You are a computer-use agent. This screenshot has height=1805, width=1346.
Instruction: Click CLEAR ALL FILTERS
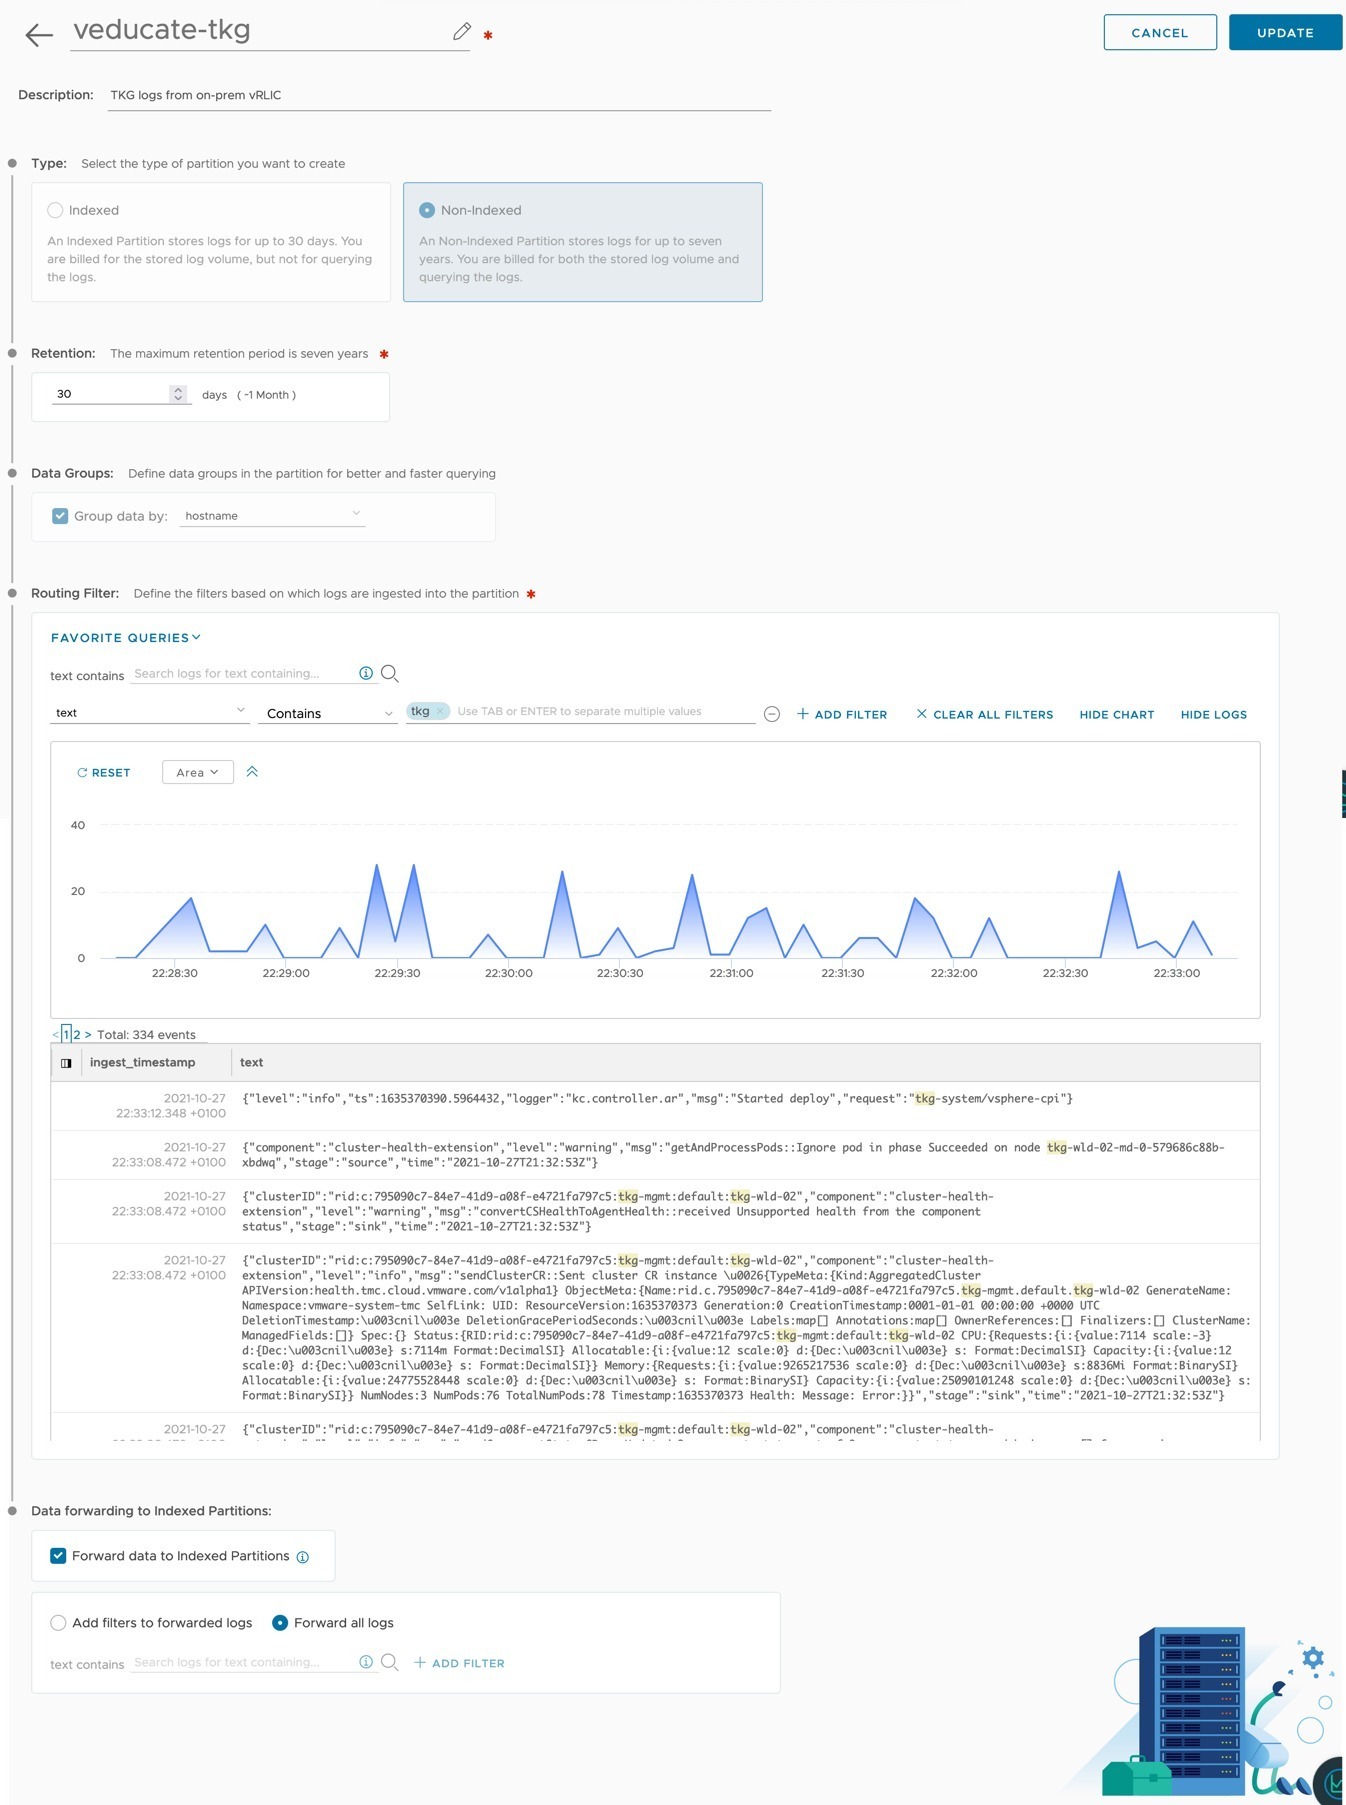985,714
